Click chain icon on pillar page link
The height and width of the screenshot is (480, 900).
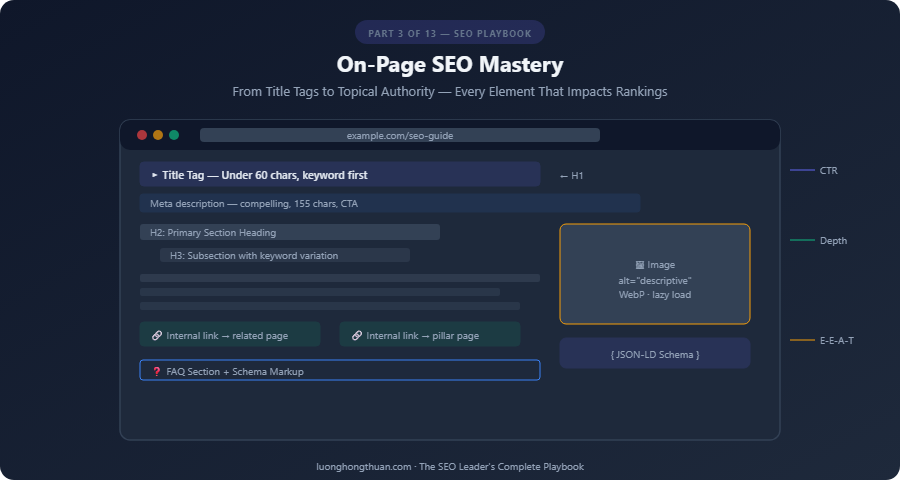356,335
